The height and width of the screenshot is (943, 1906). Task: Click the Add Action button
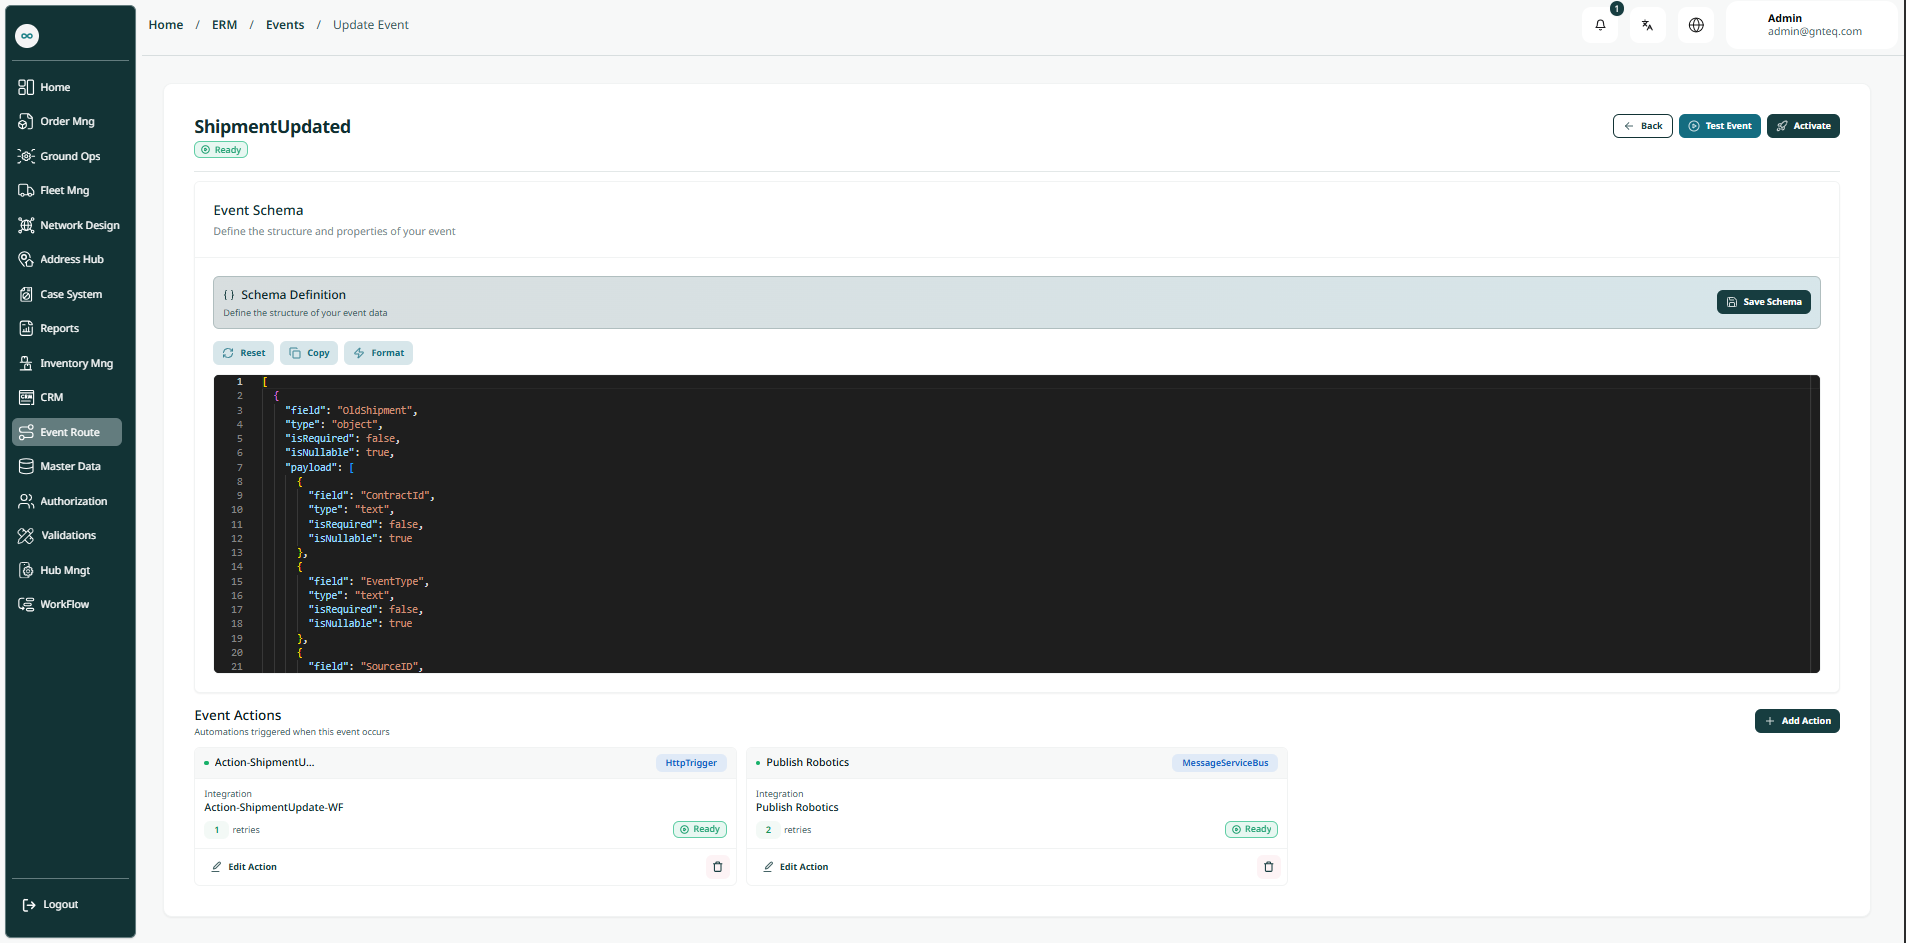1797,721
